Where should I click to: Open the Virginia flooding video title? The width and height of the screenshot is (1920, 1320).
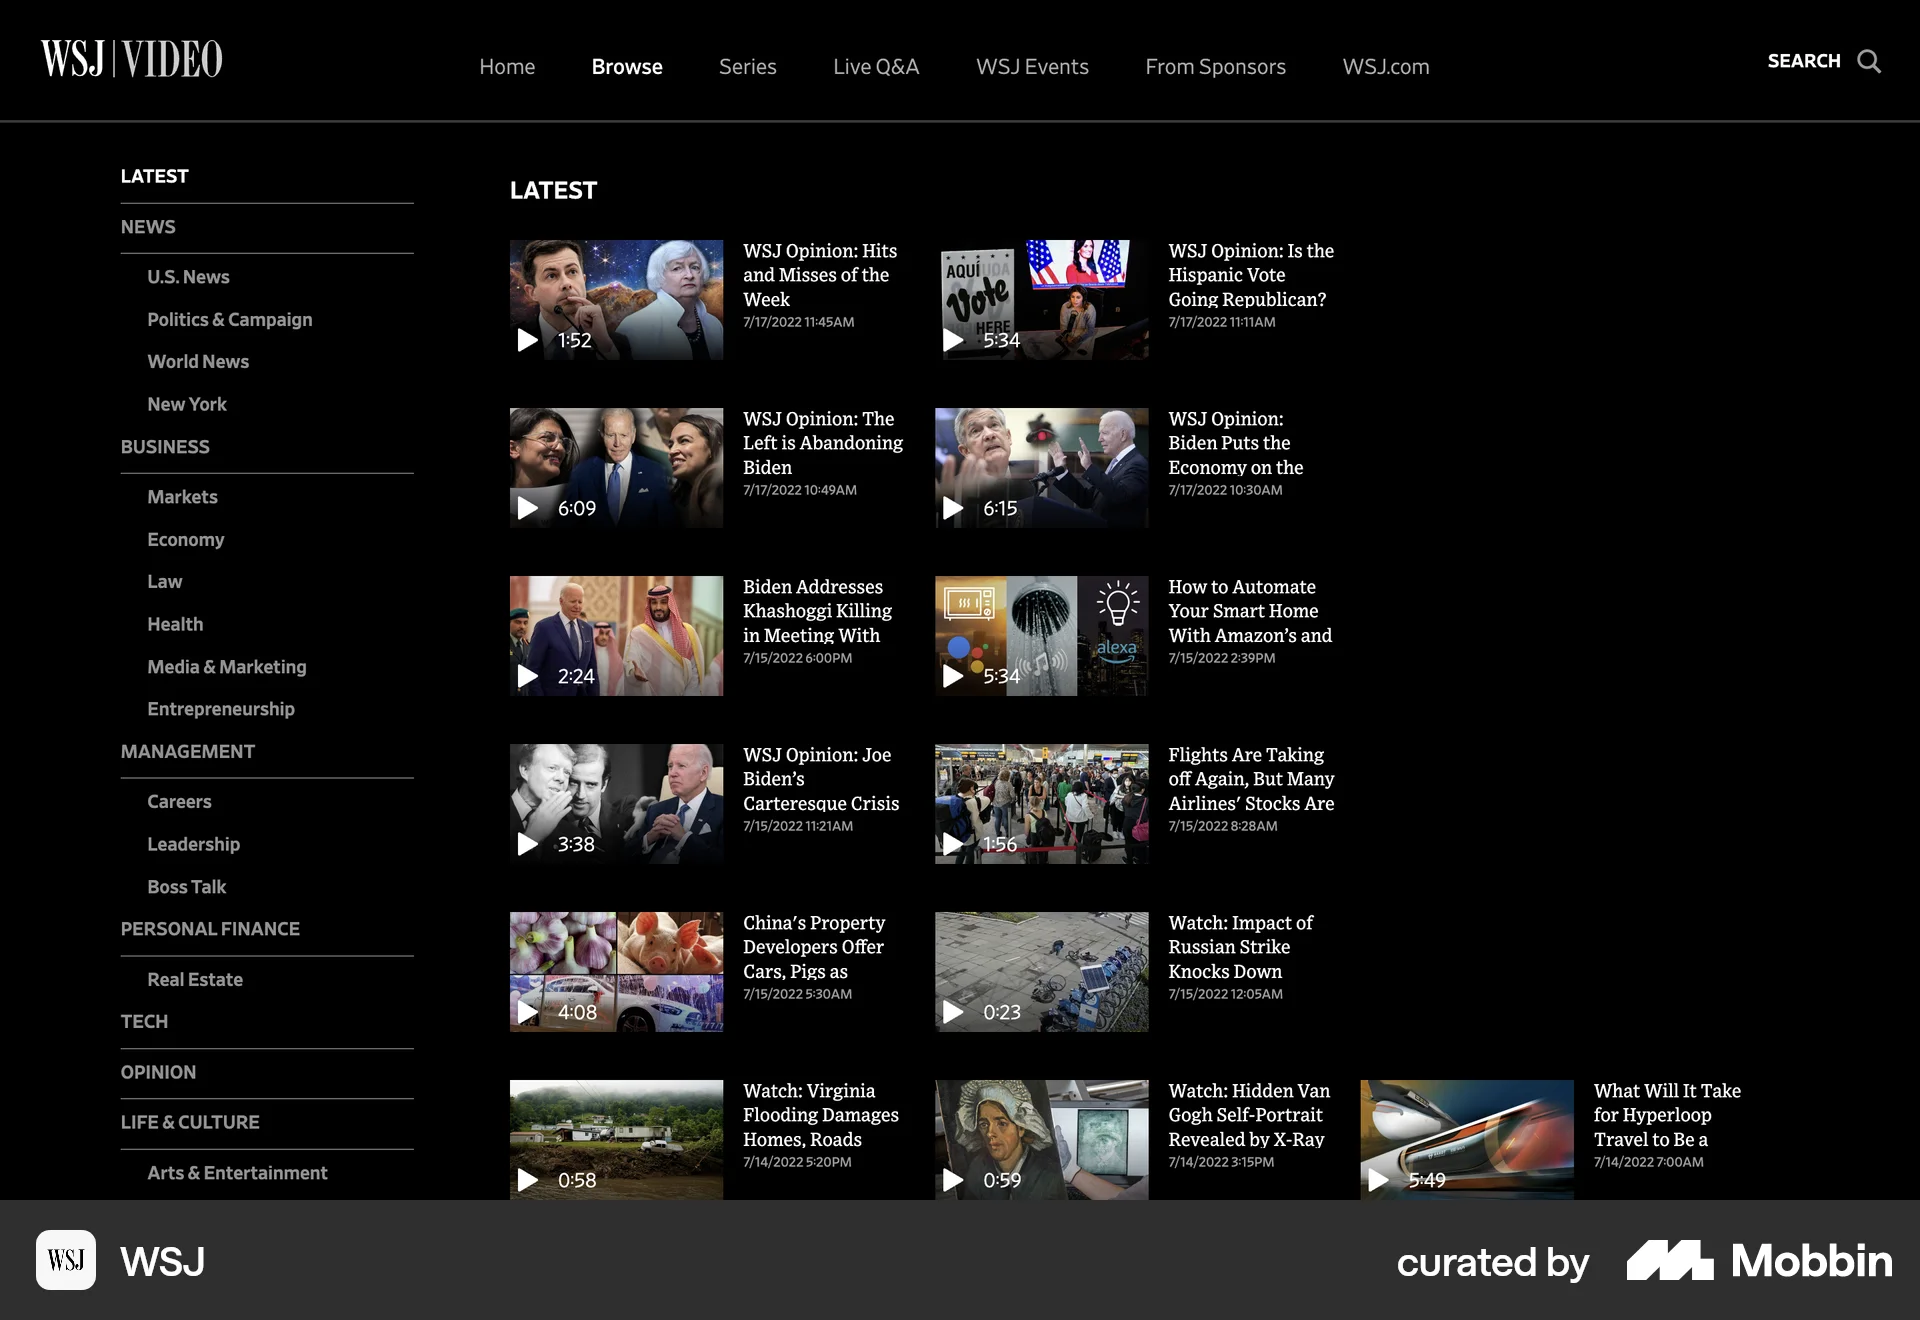(821, 1115)
